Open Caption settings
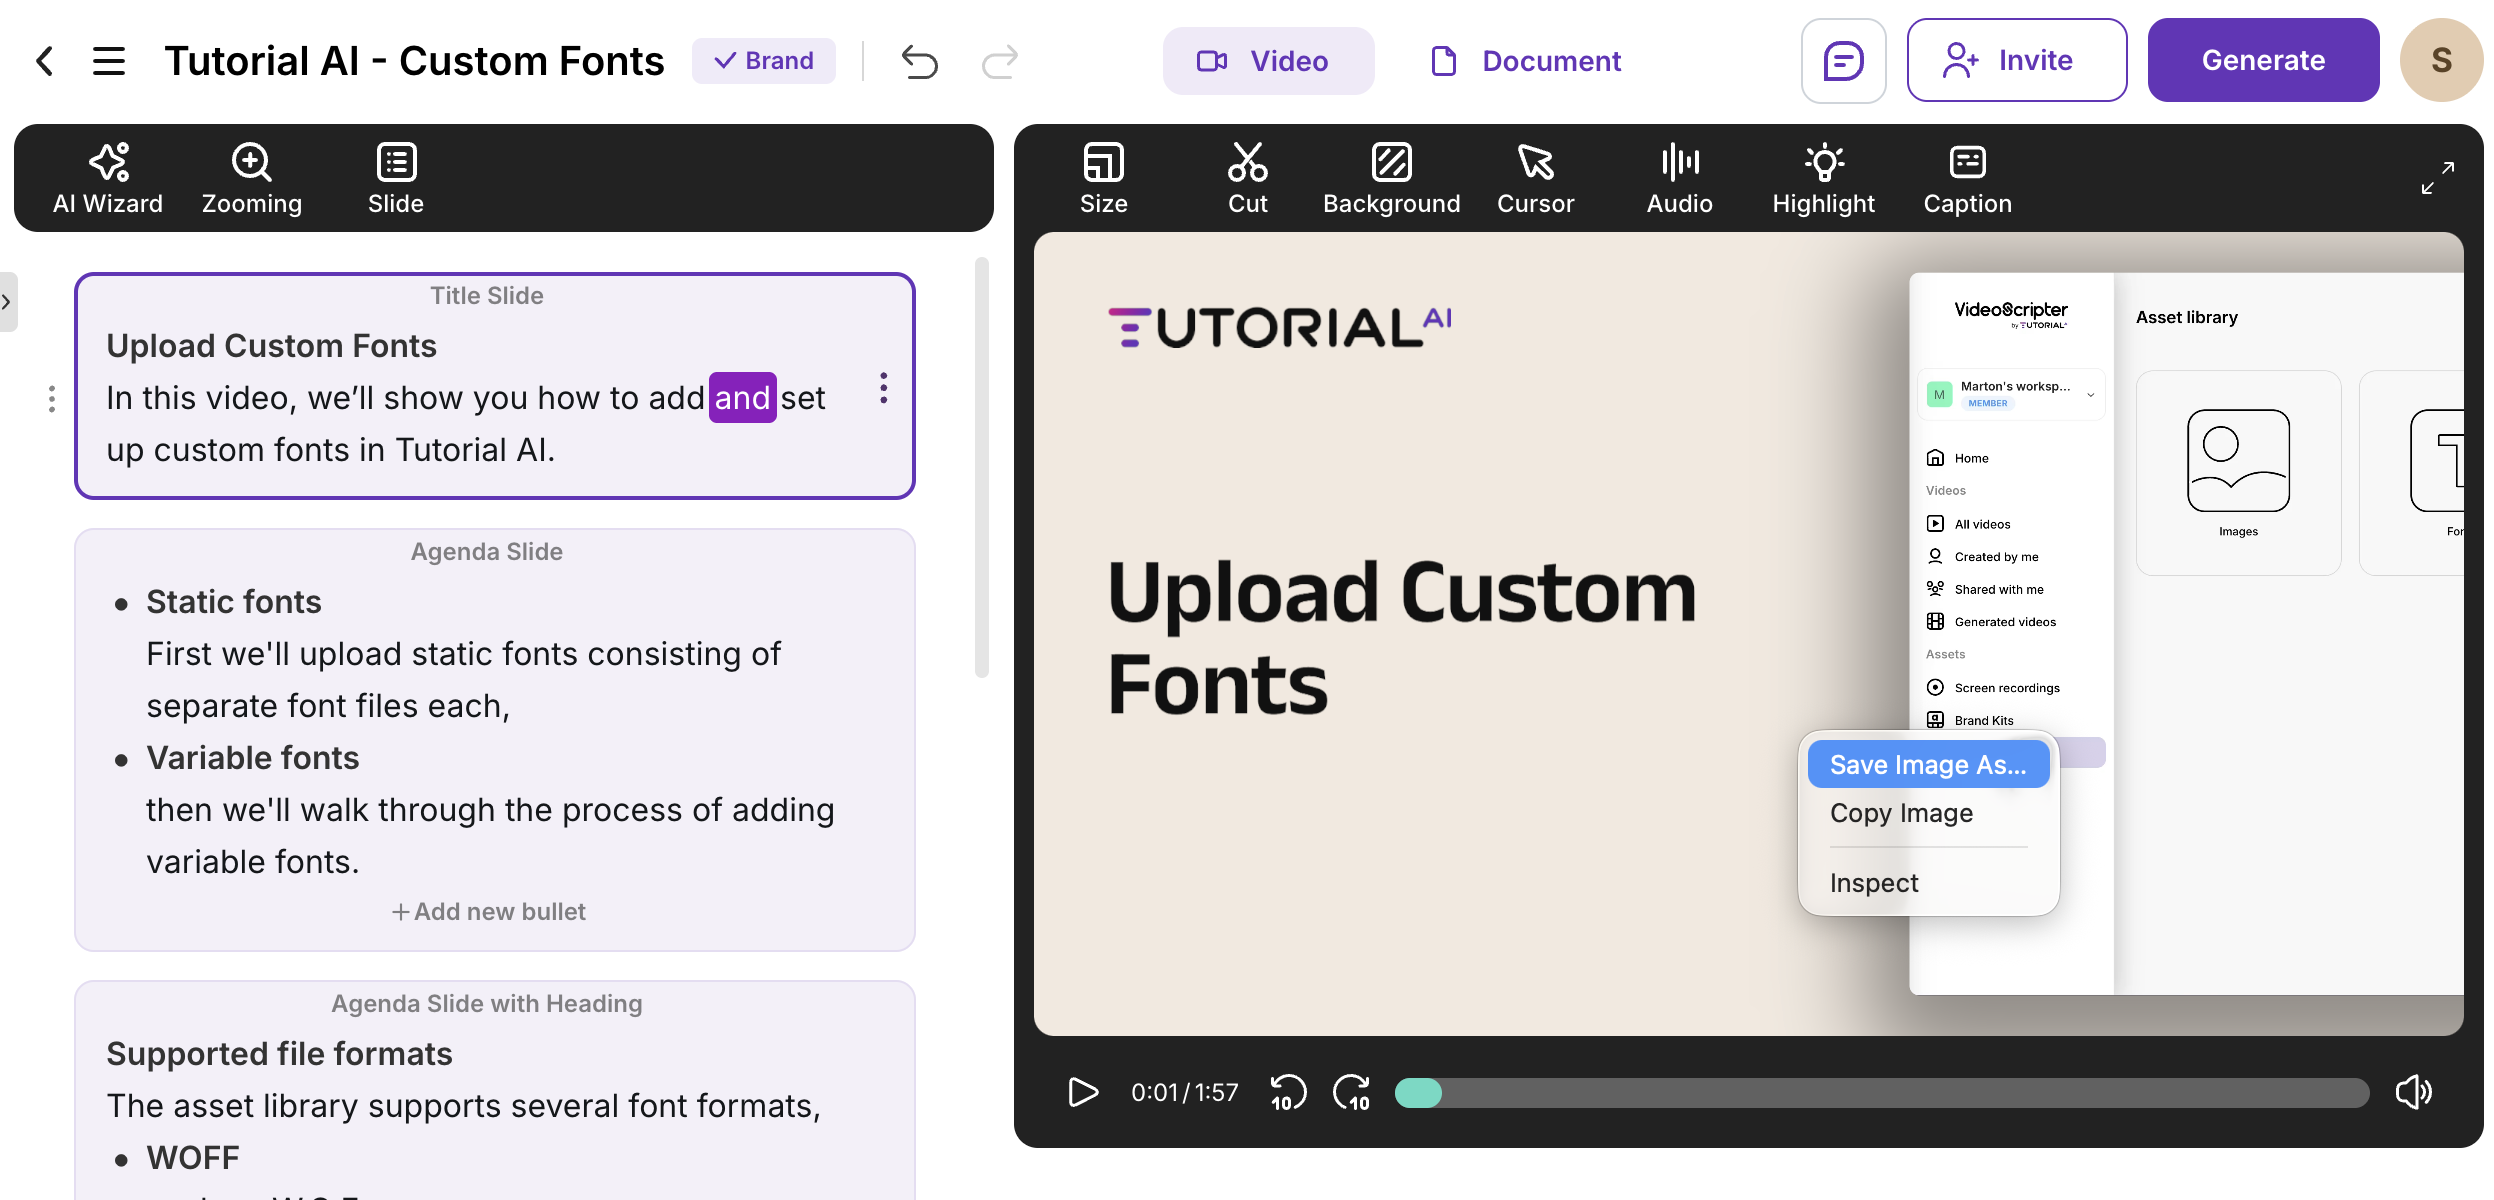Image resolution: width=2494 pixels, height=1200 pixels. pos(1967,179)
